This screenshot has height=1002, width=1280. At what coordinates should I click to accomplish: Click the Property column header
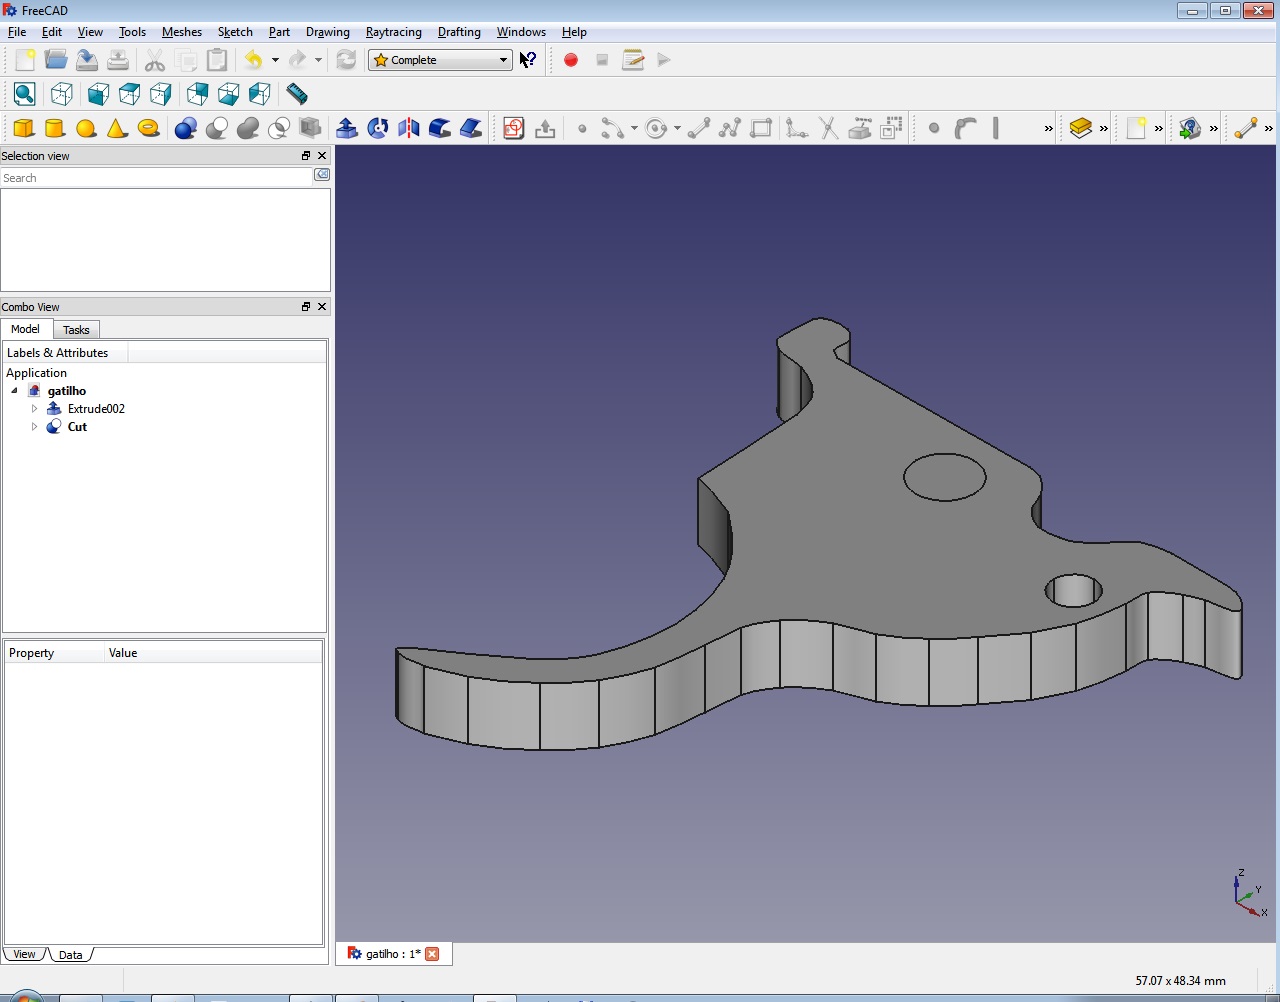54,653
